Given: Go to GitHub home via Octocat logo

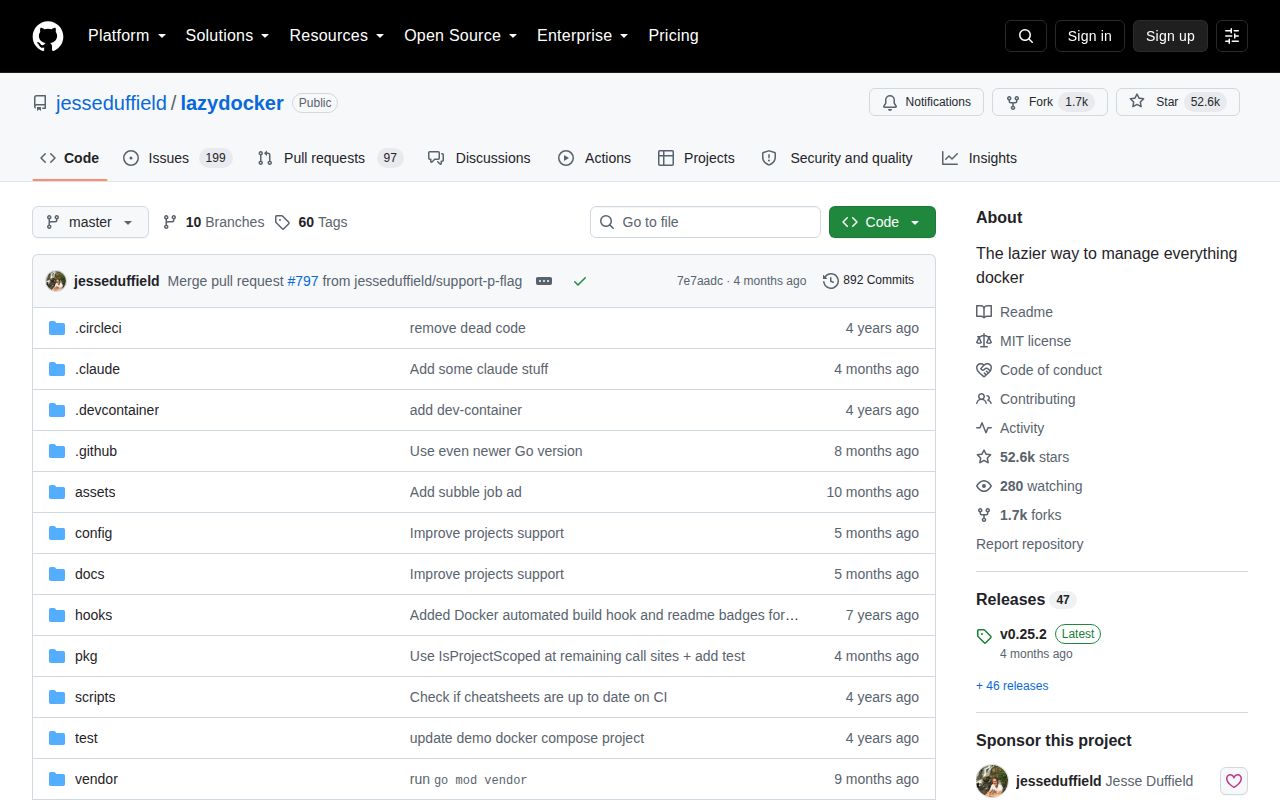Looking at the screenshot, I should click(x=48, y=36).
